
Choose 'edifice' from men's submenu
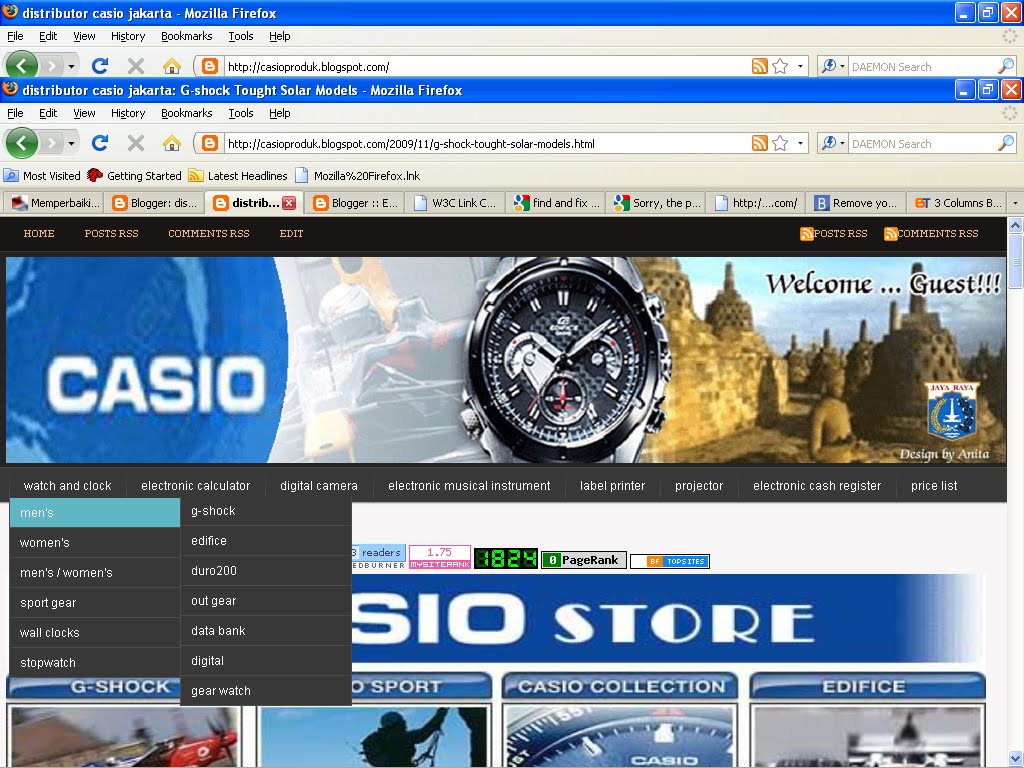point(266,541)
